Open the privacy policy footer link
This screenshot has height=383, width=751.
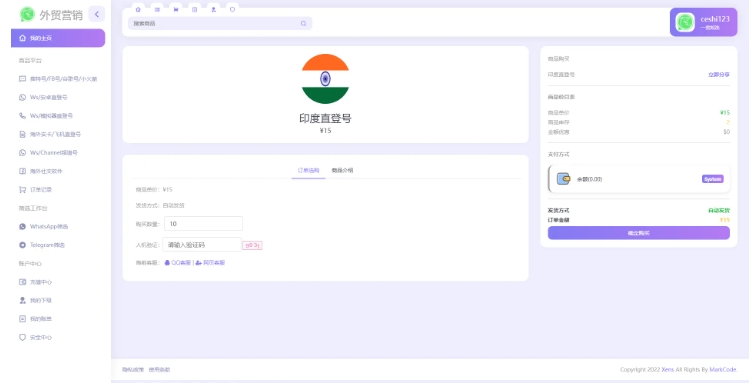click(x=133, y=370)
